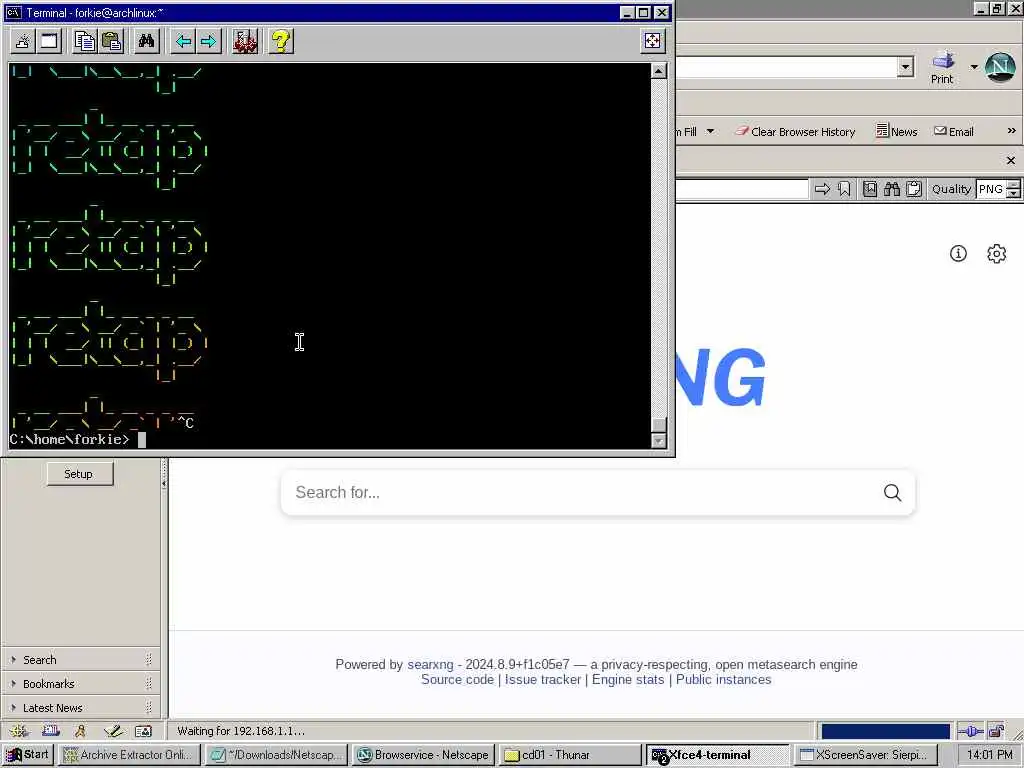This screenshot has height=768, width=1024.
Task: Open SearXNG about info icon
Action: (x=958, y=253)
